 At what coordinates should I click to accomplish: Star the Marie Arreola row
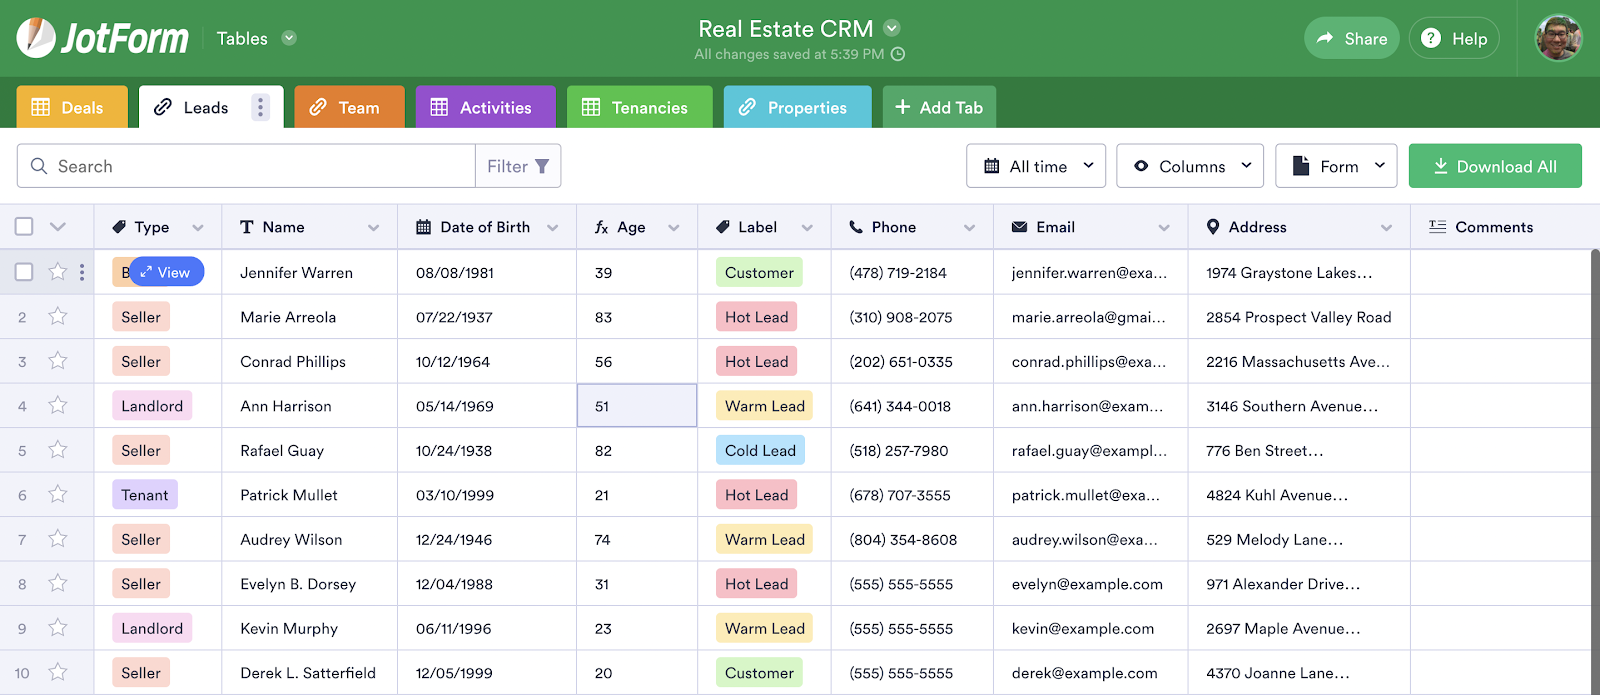58,316
